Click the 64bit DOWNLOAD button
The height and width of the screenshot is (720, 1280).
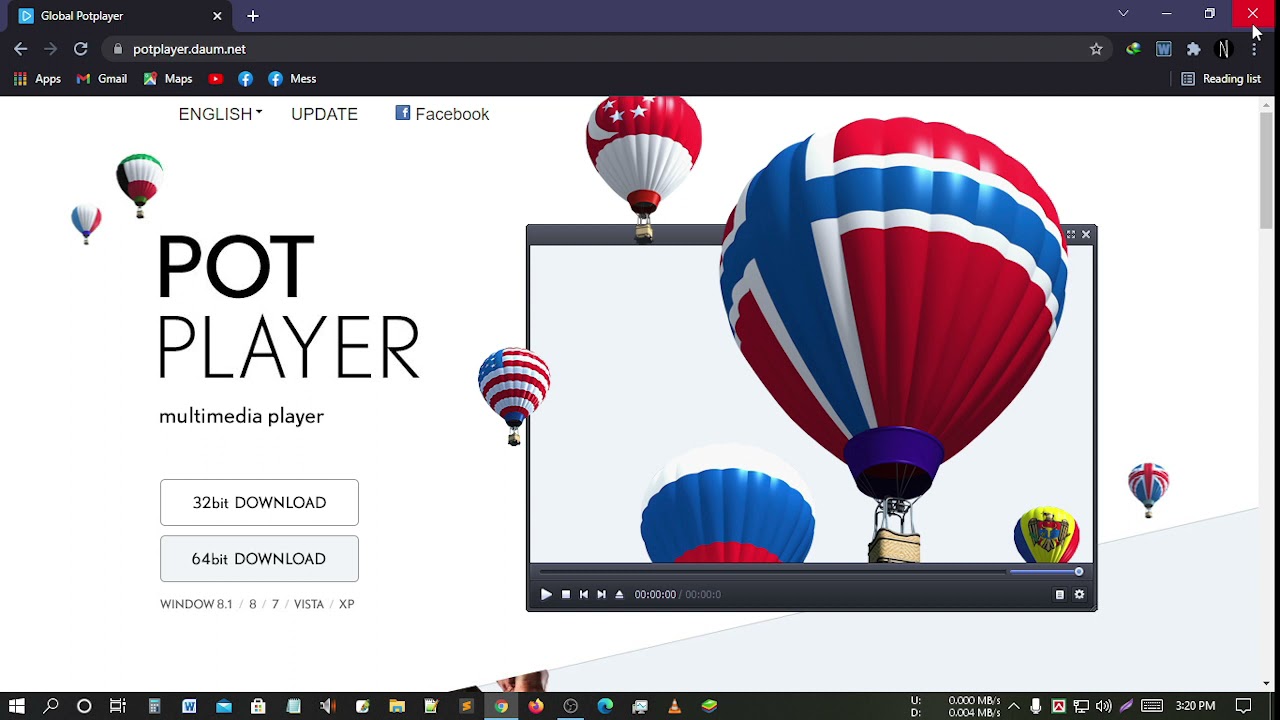tap(259, 558)
